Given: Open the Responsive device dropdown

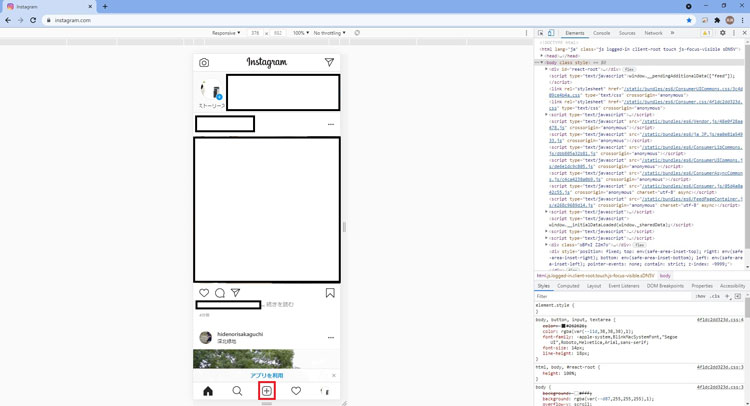Looking at the screenshot, I should click(226, 33).
